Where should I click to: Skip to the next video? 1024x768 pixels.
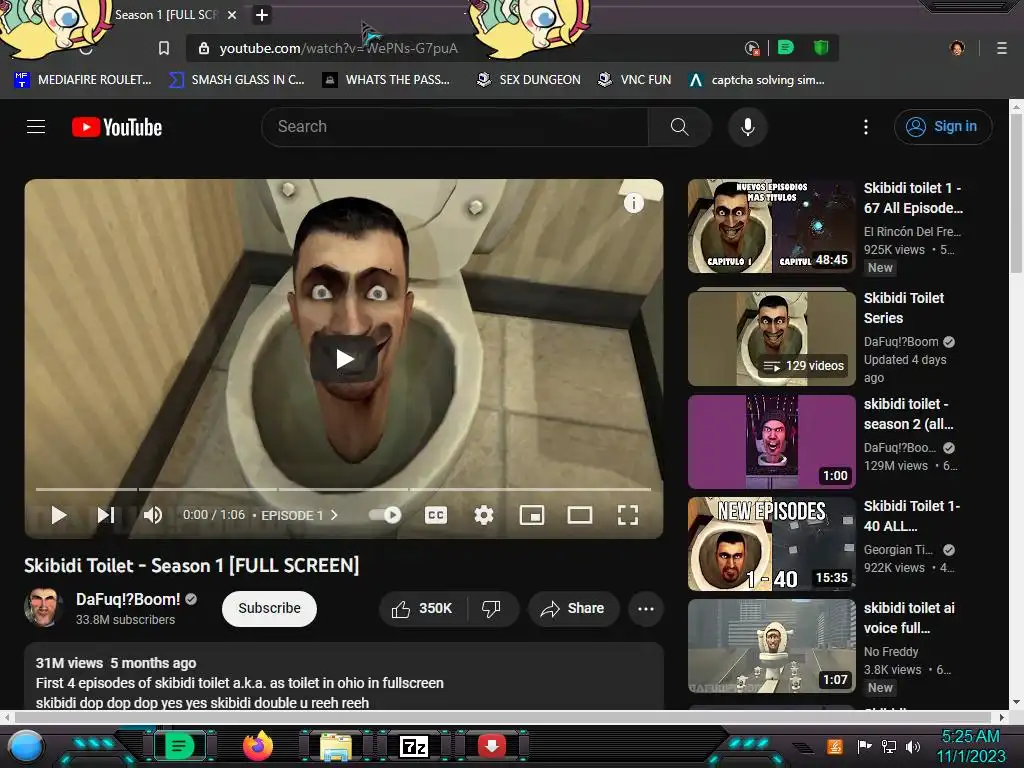click(106, 515)
